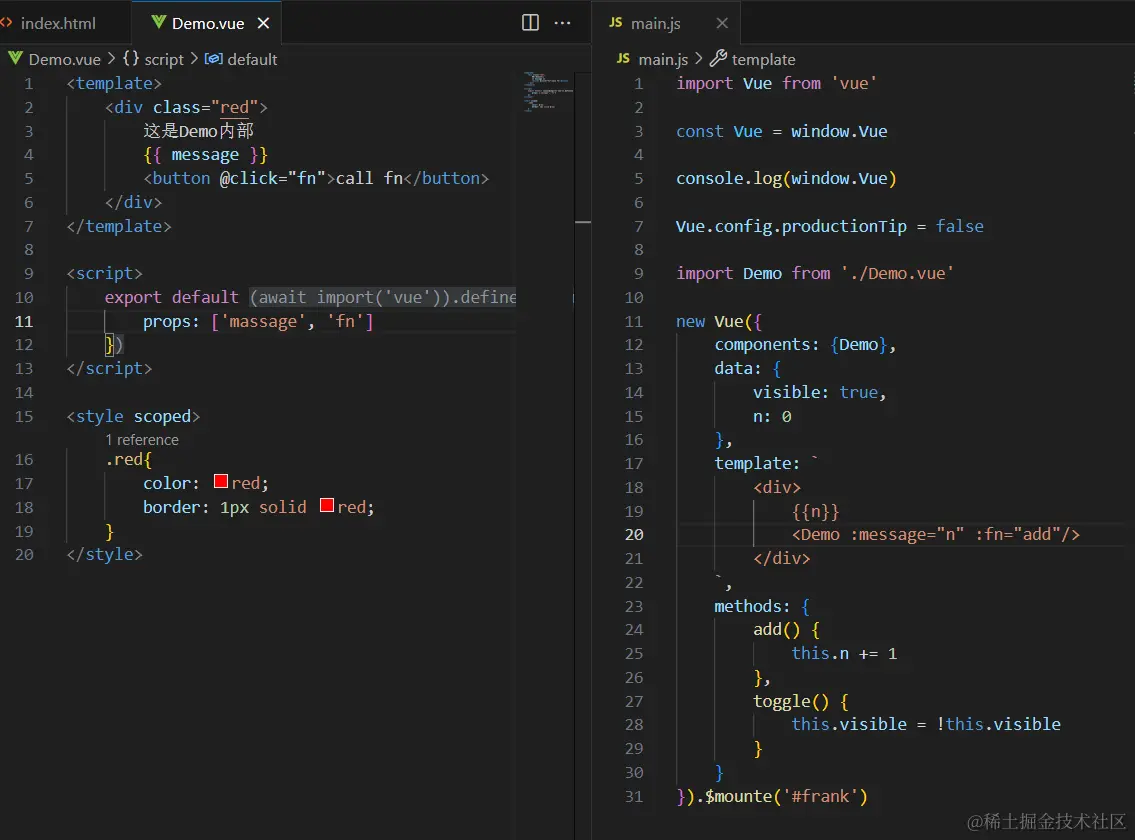Click 'add() {' method definition
Image resolution: width=1135 pixels, height=840 pixels.
pyautogui.click(x=786, y=630)
